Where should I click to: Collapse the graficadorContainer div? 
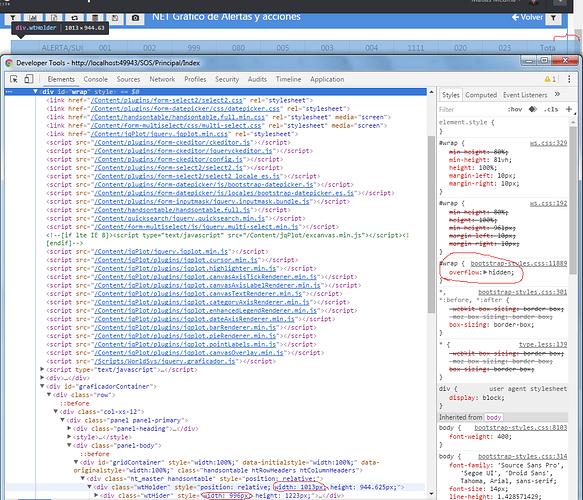[x=42, y=386]
